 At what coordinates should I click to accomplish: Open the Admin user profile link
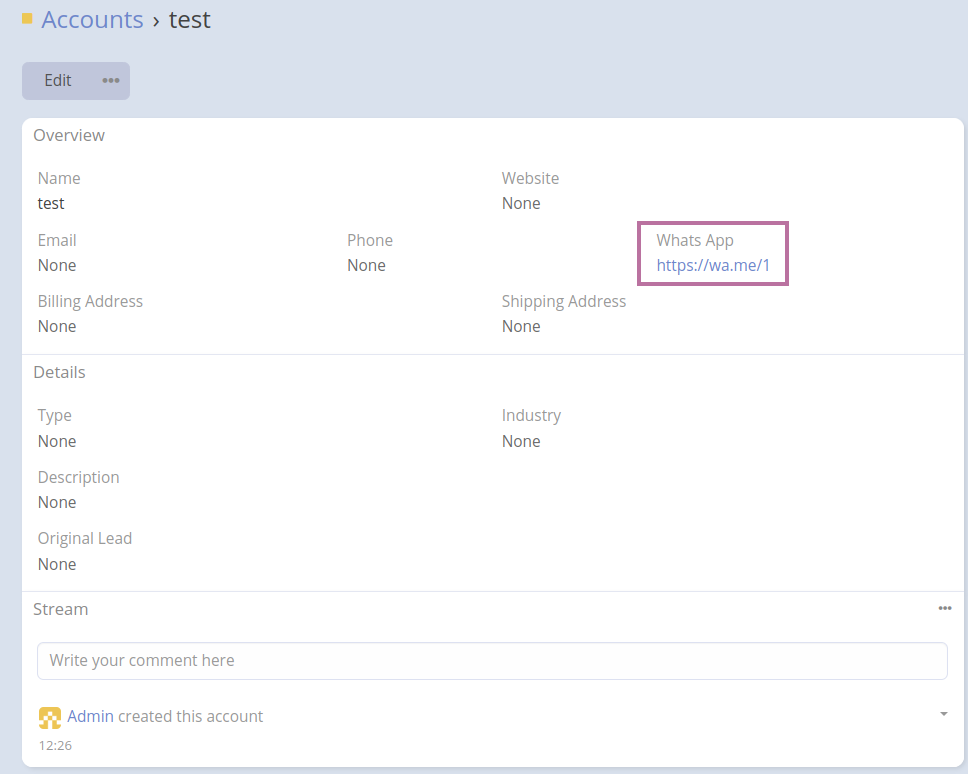(x=90, y=716)
